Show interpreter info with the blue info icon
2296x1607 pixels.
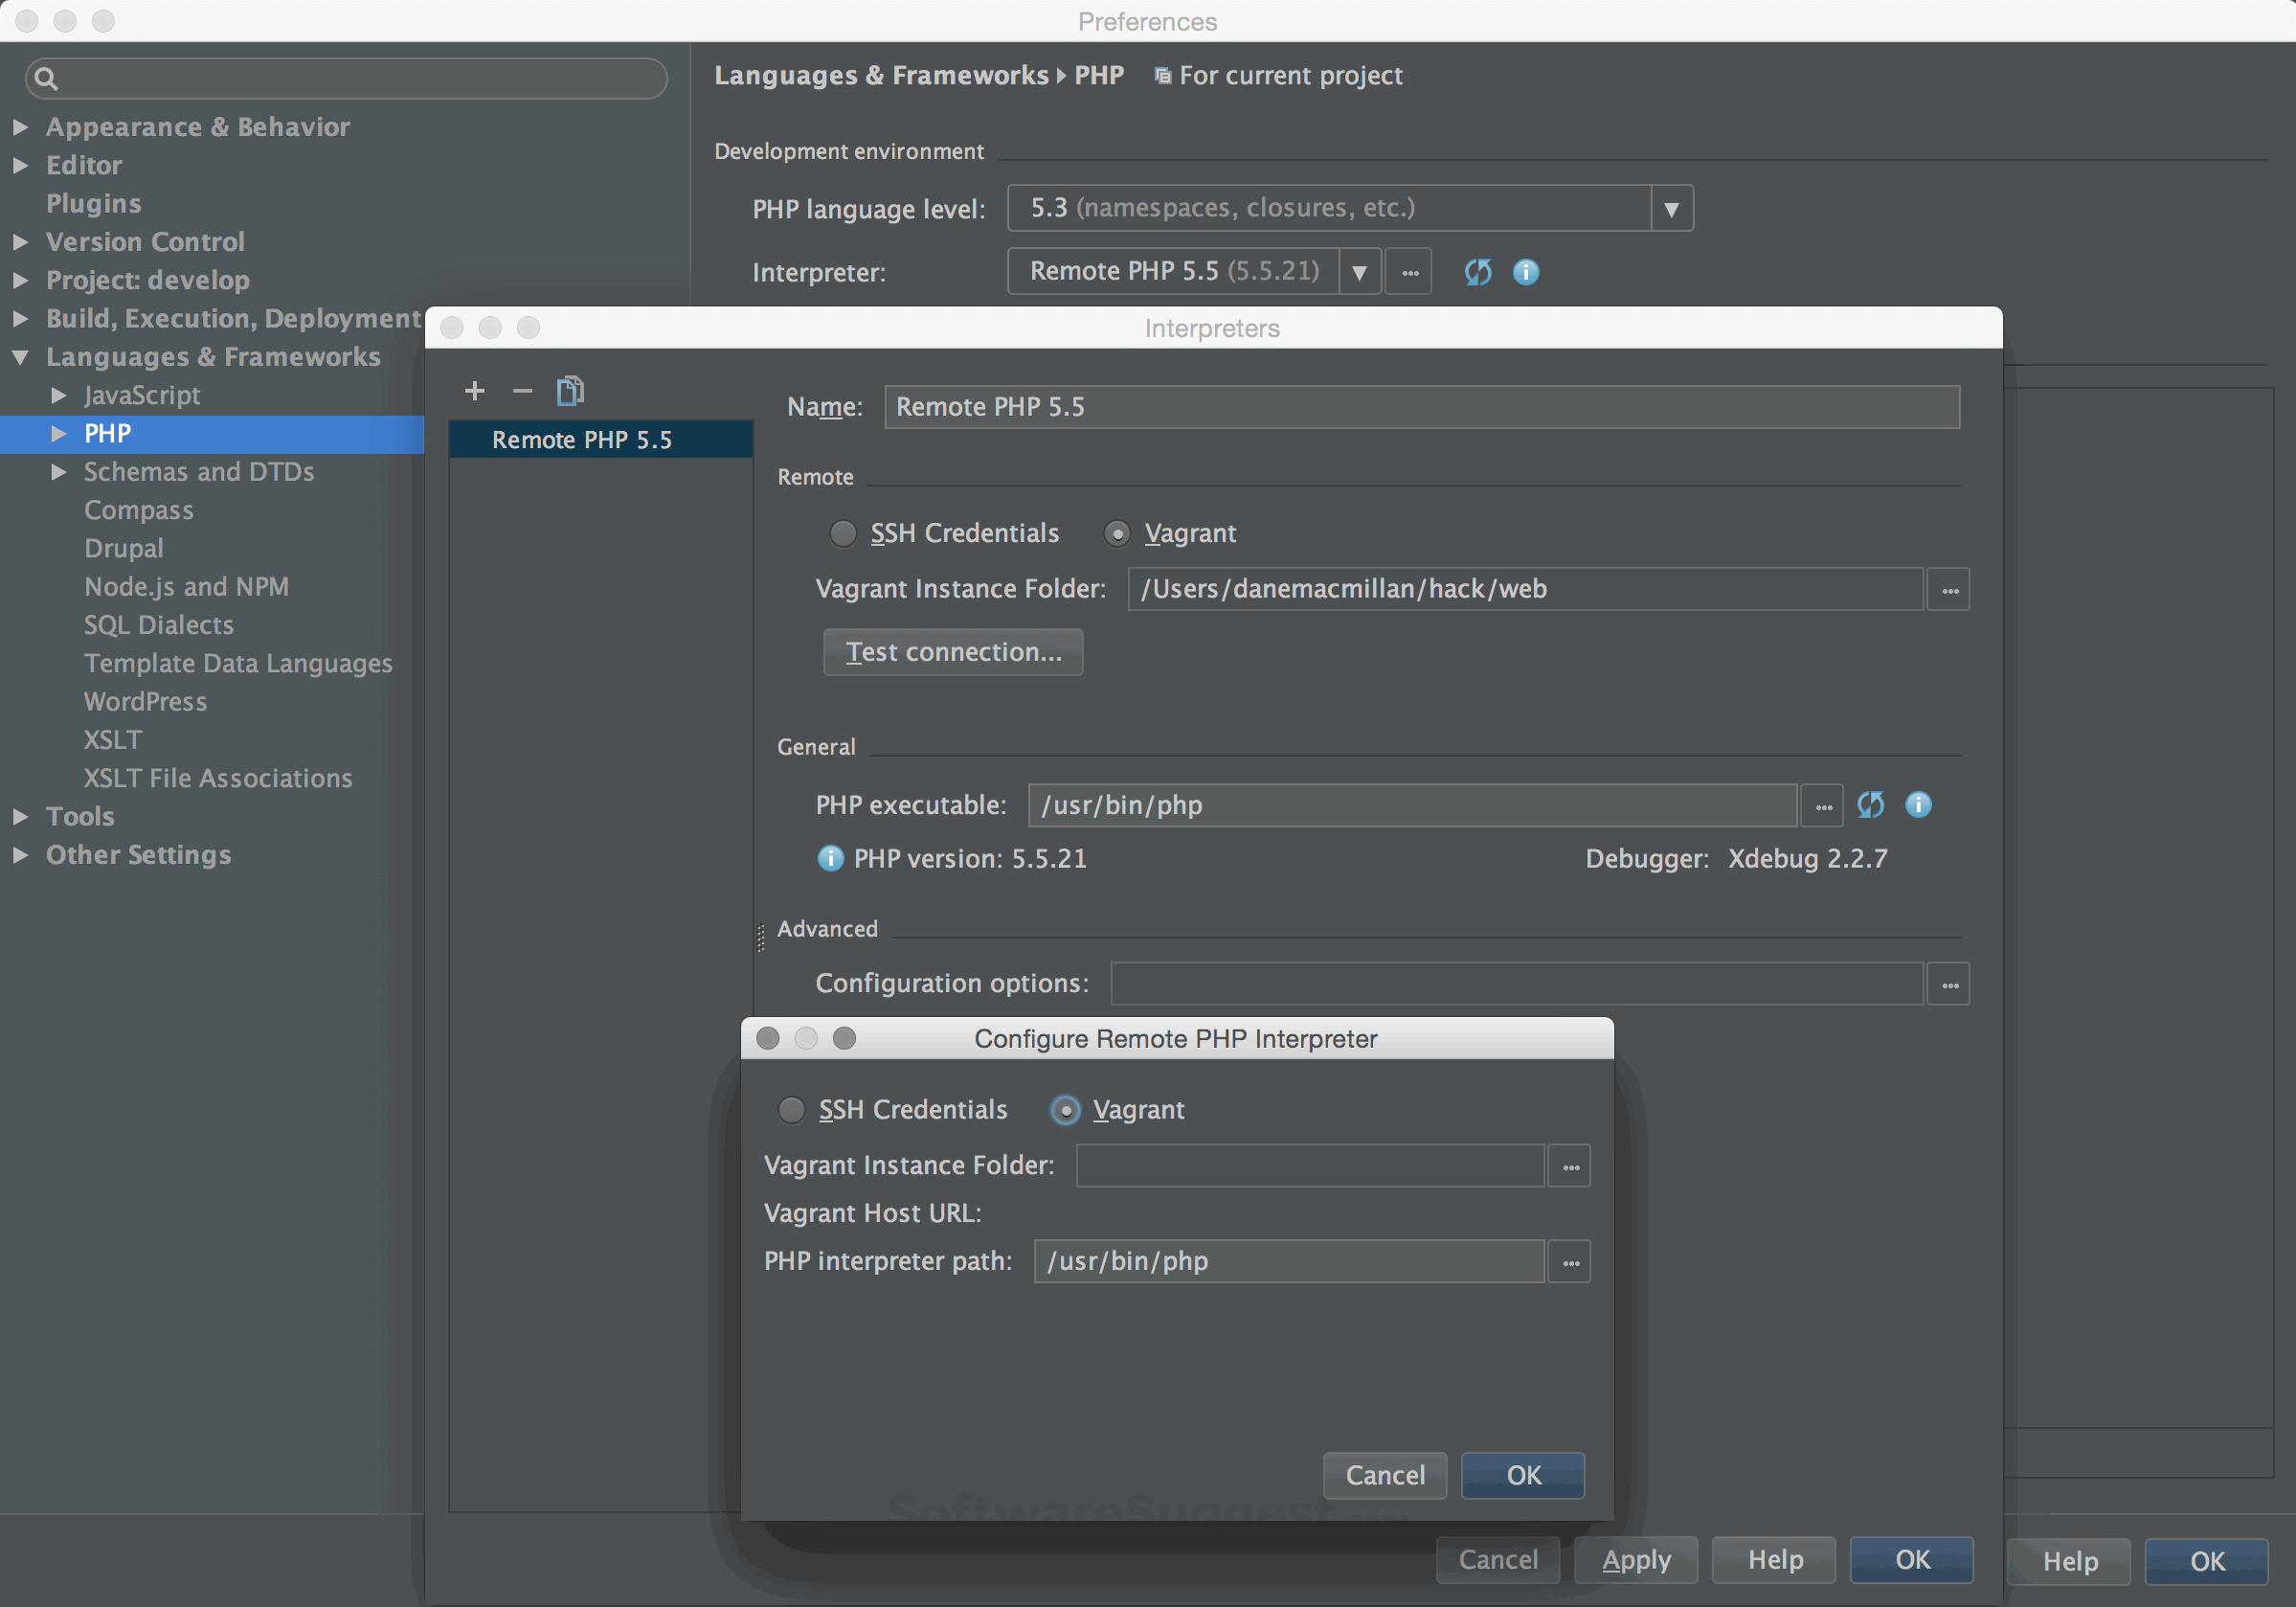click(1526, 271)
